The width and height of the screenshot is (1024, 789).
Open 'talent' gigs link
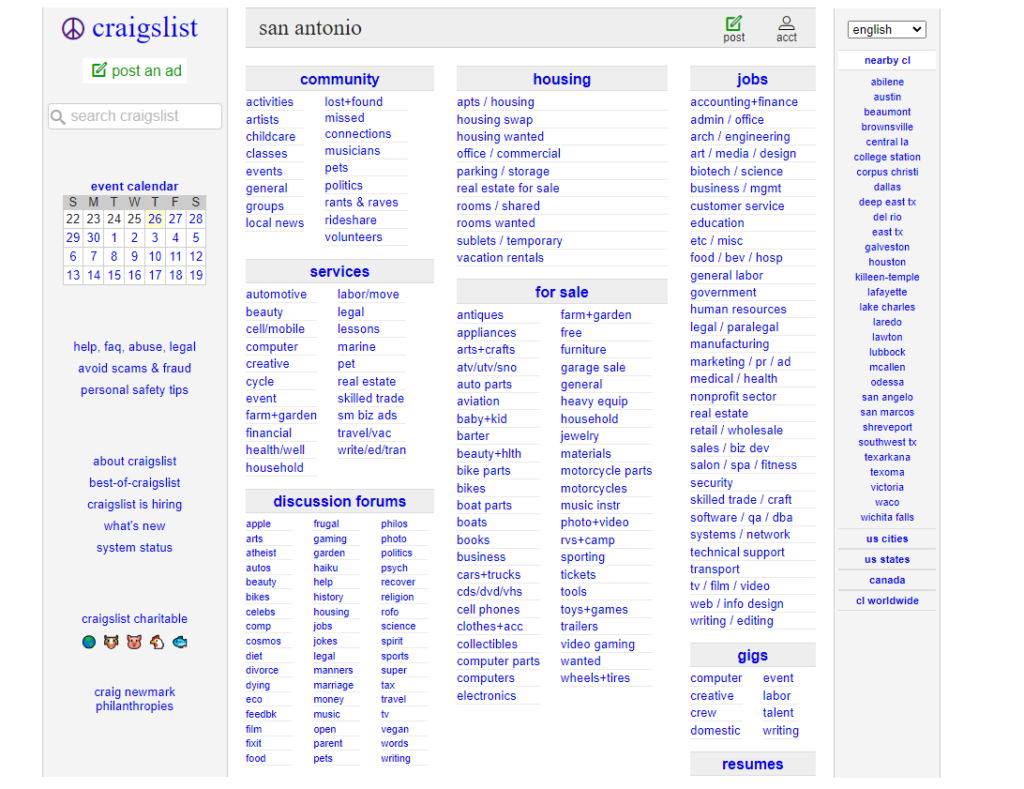tap(778, 713)
